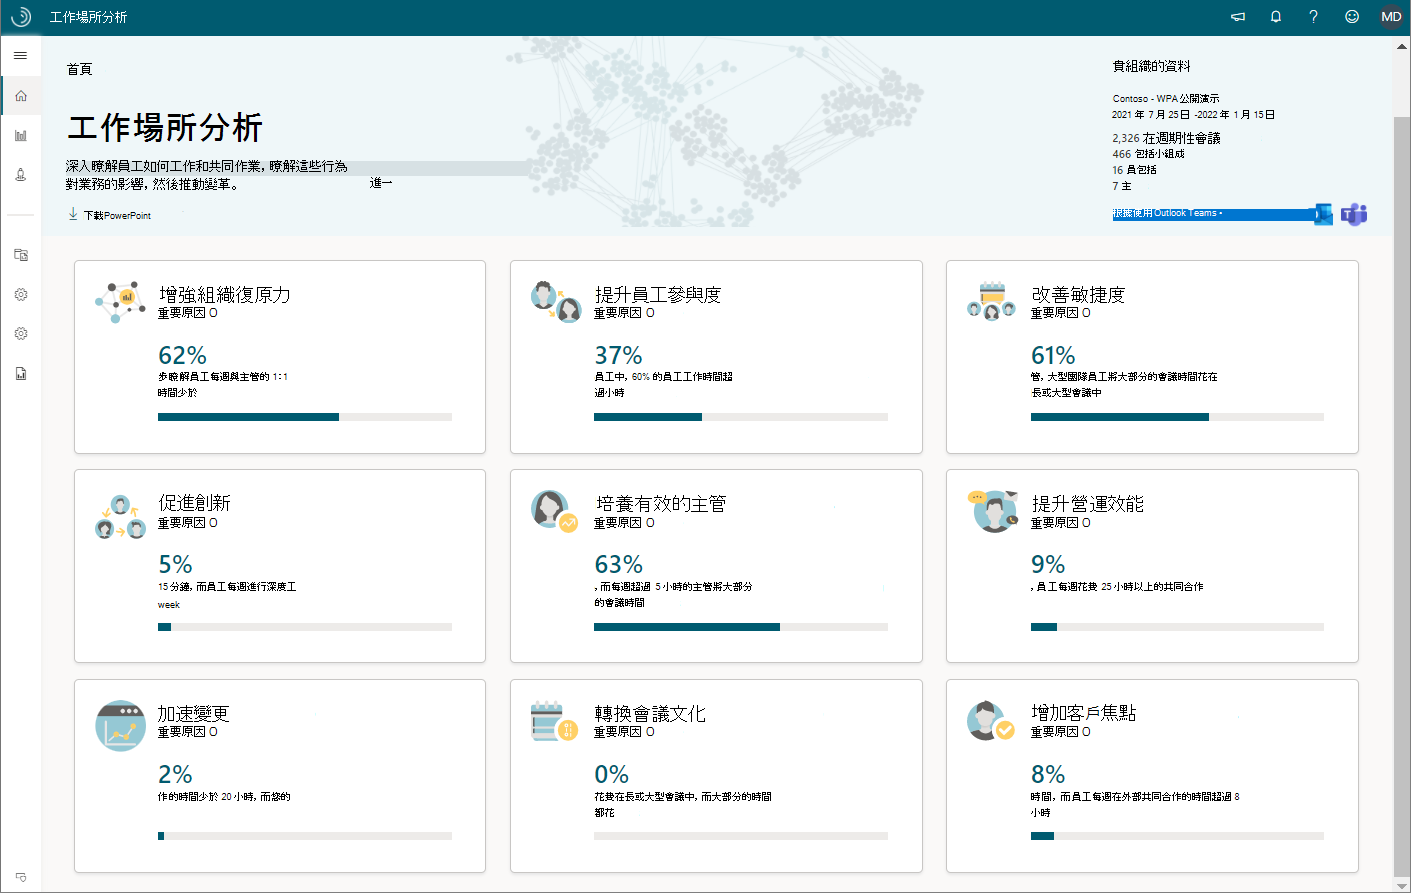Click the network icon on the 增強組織復原力 card
Viewport: 1411px width, 893px height.
tap(120, 301)
